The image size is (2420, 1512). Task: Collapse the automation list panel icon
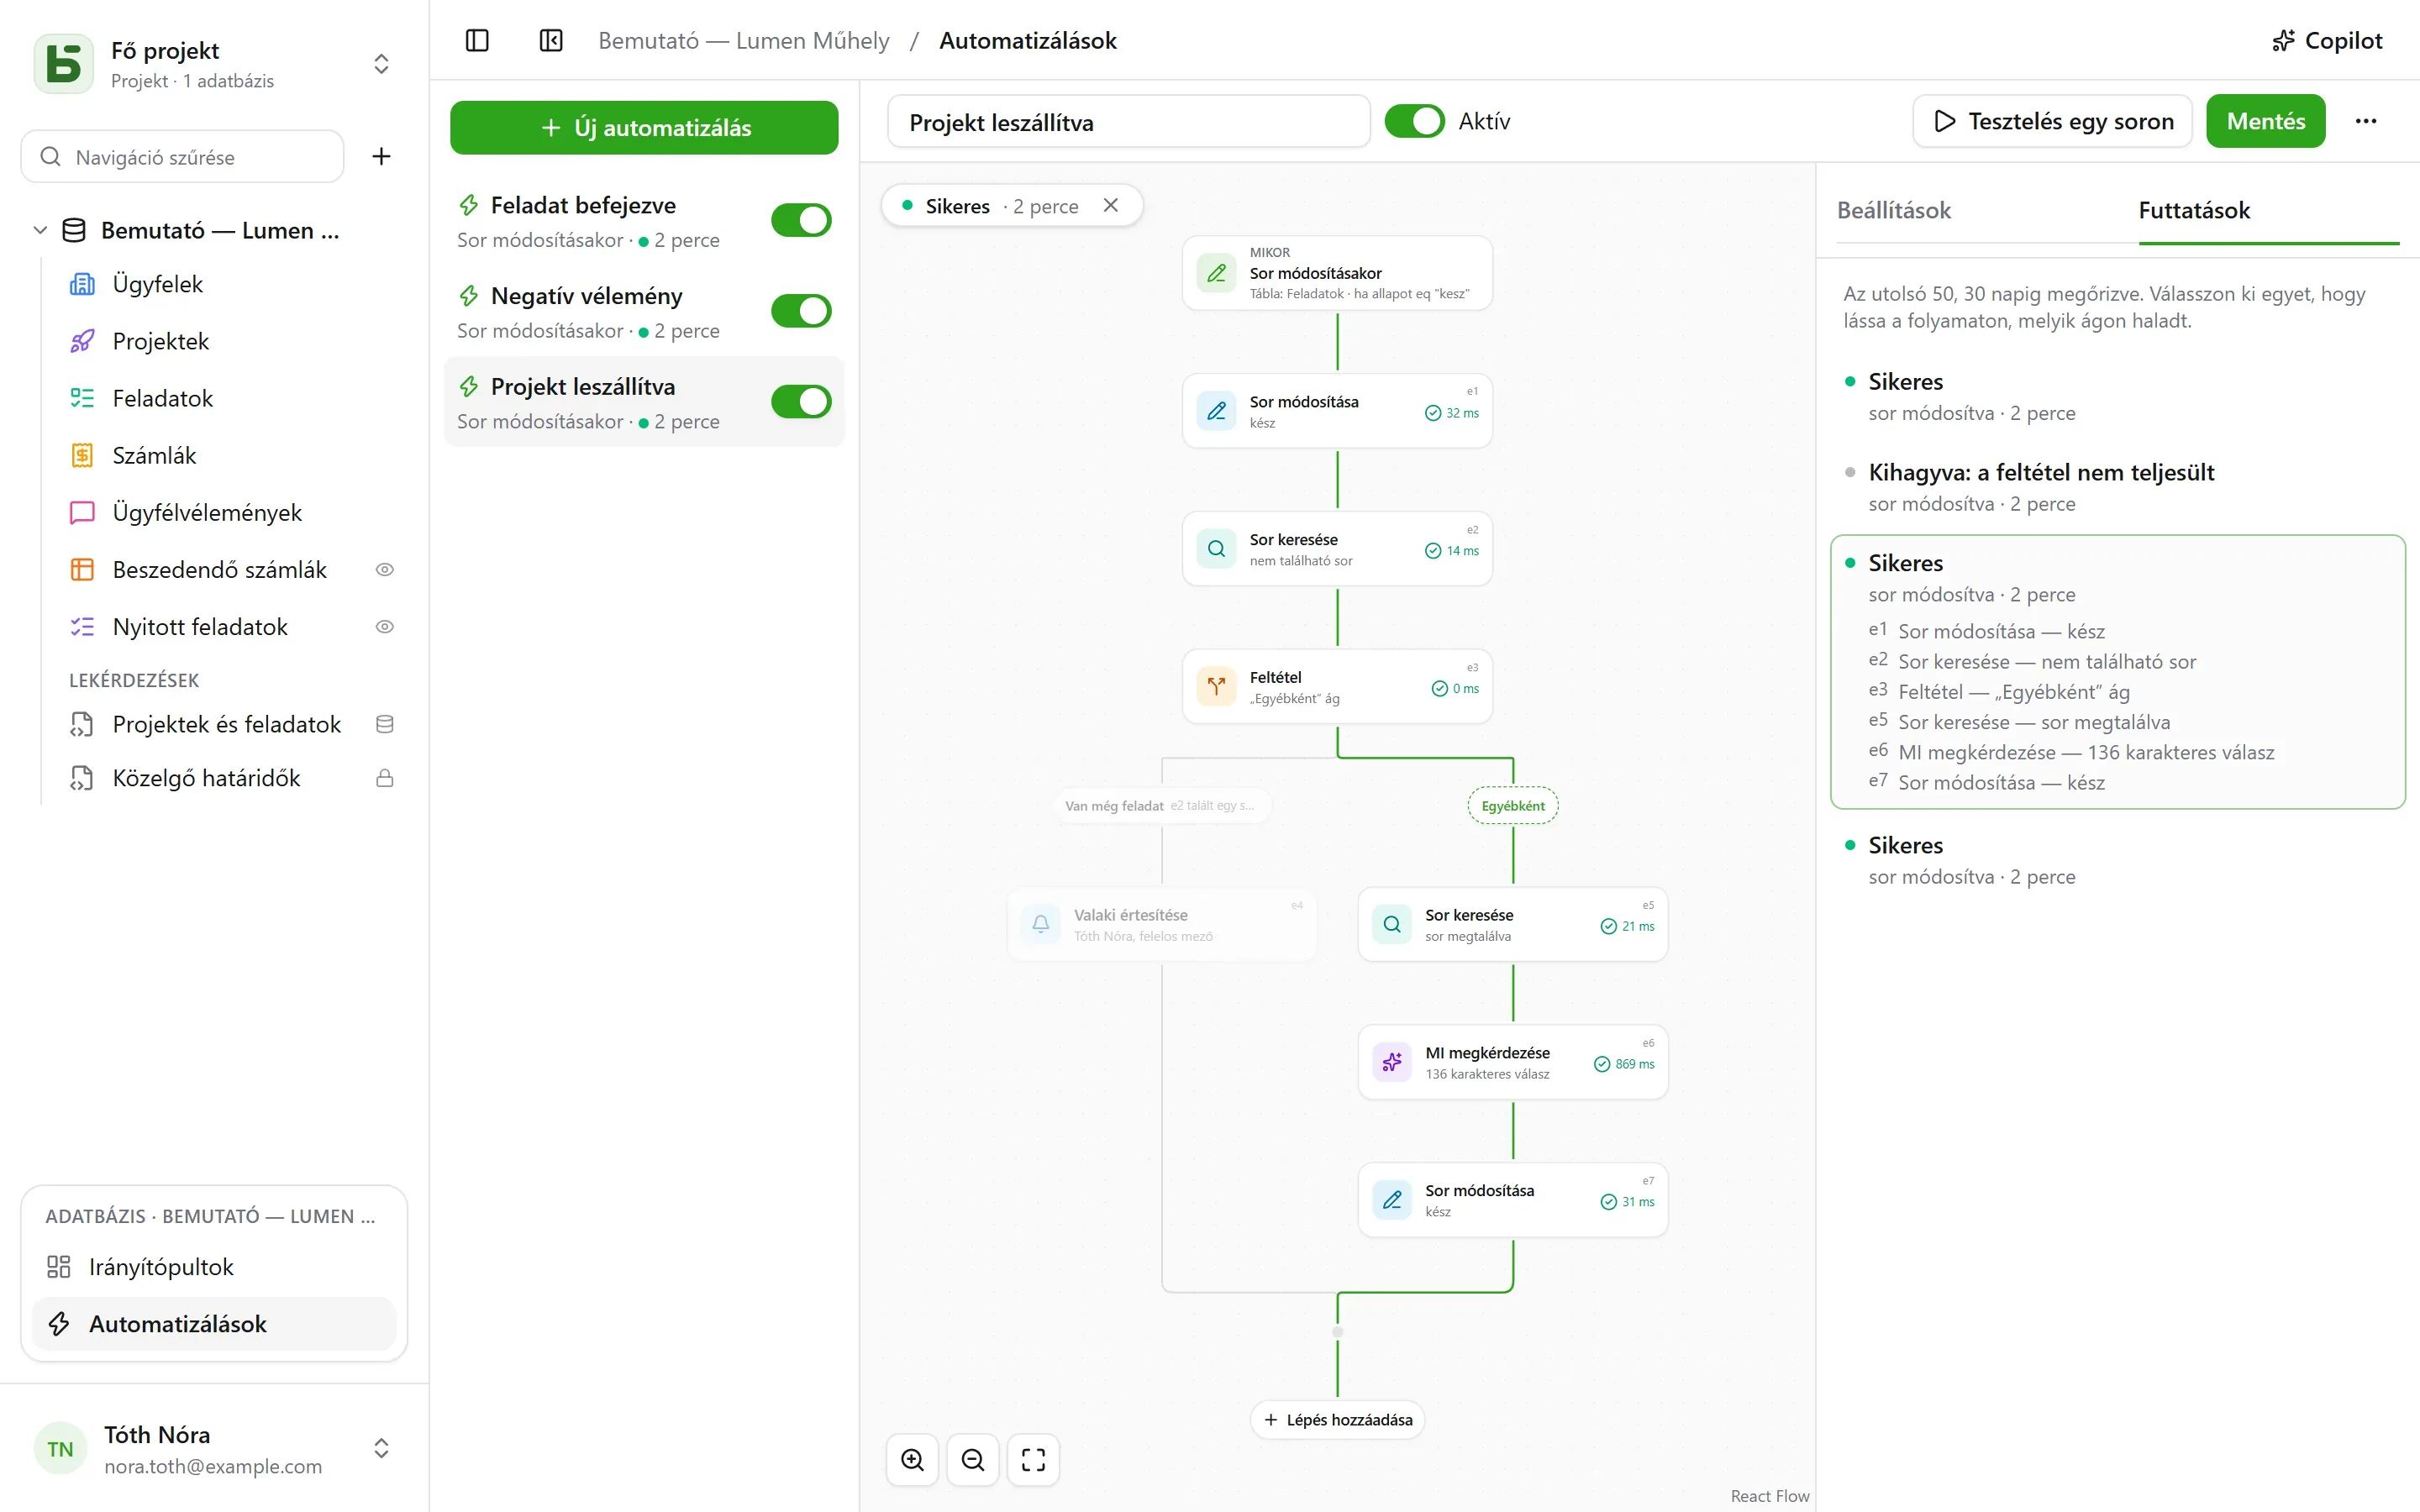(551, 40)
